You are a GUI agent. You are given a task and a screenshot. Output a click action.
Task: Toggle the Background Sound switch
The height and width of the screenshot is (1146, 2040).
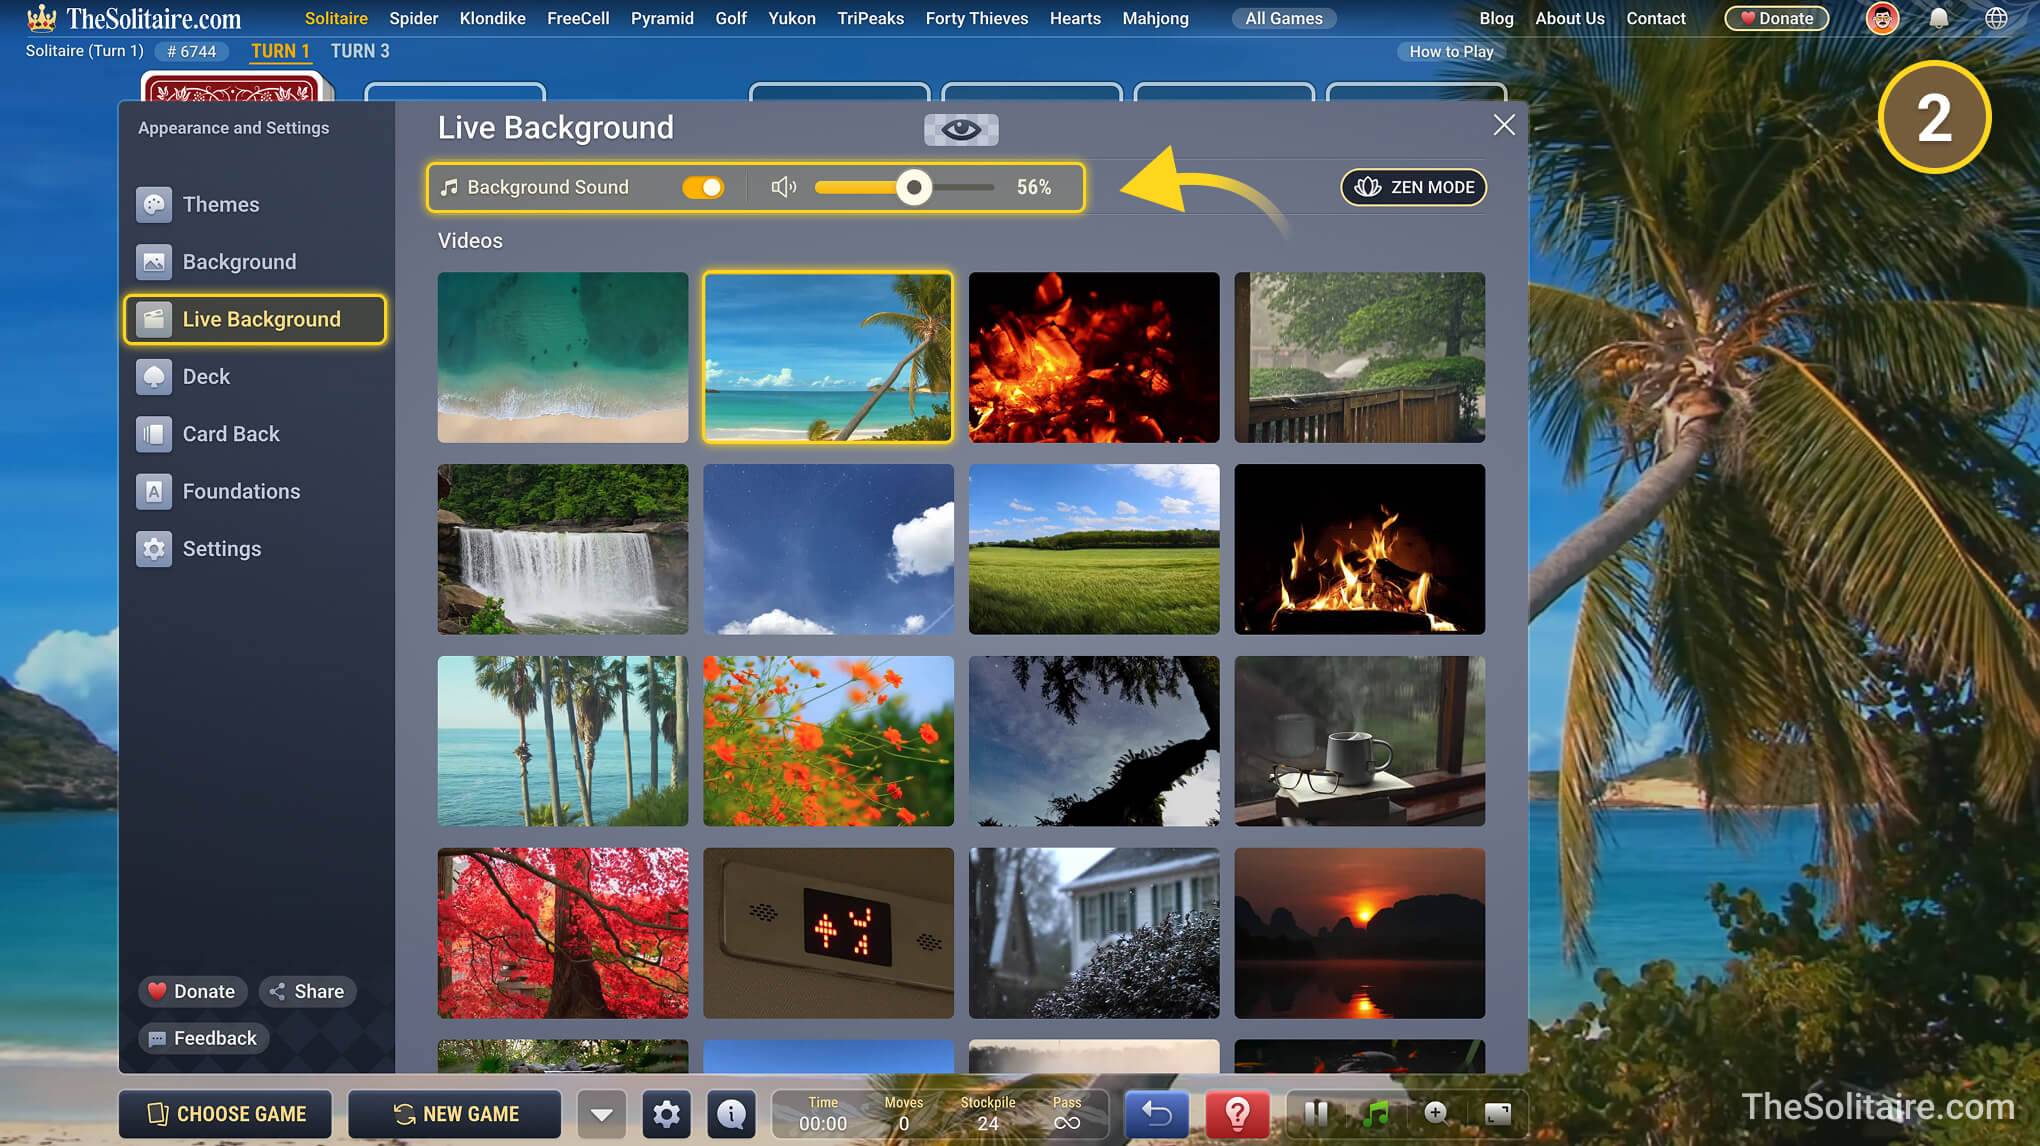tap(703, 187)
